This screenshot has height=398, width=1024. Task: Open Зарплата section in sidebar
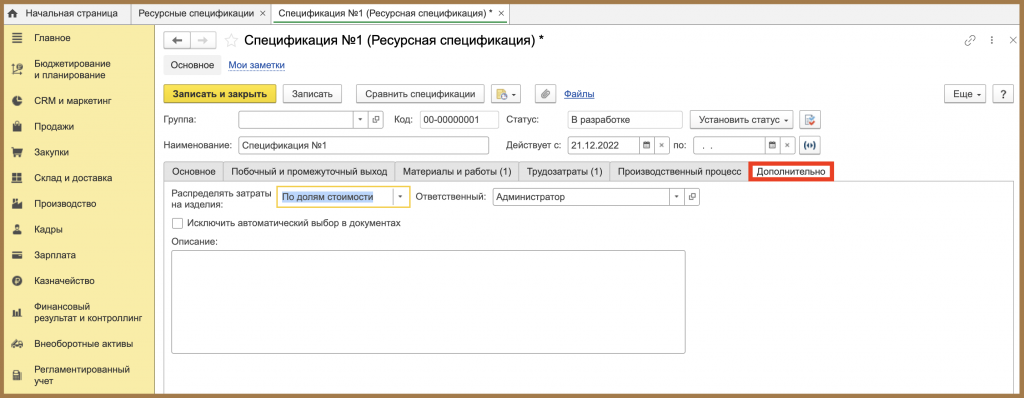pos(55,256)
